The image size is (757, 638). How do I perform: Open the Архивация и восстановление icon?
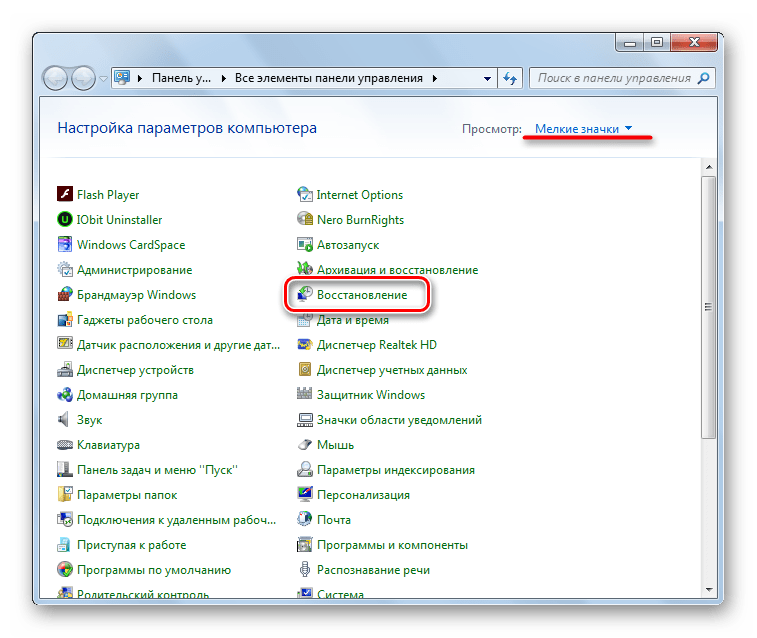[305, 268]
